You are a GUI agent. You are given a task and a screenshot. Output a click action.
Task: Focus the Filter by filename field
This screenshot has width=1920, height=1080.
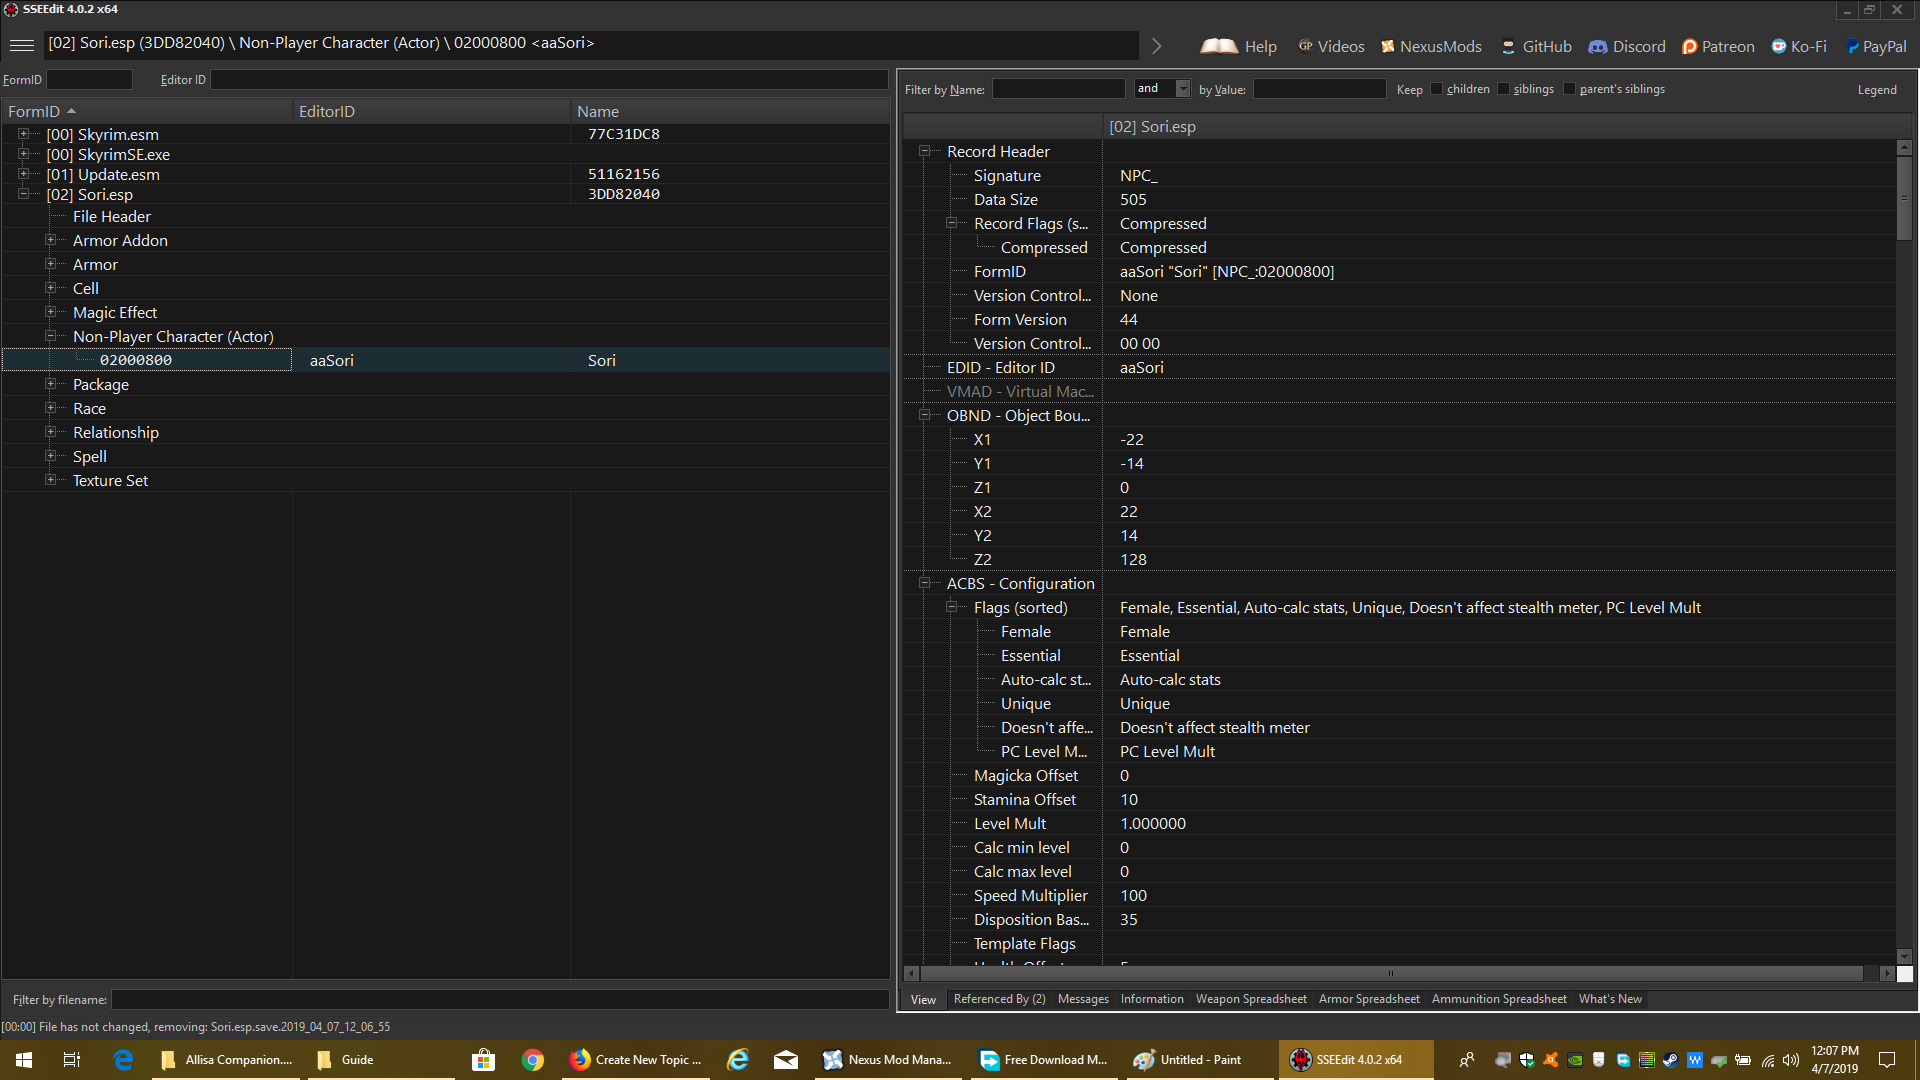[500, 999]
